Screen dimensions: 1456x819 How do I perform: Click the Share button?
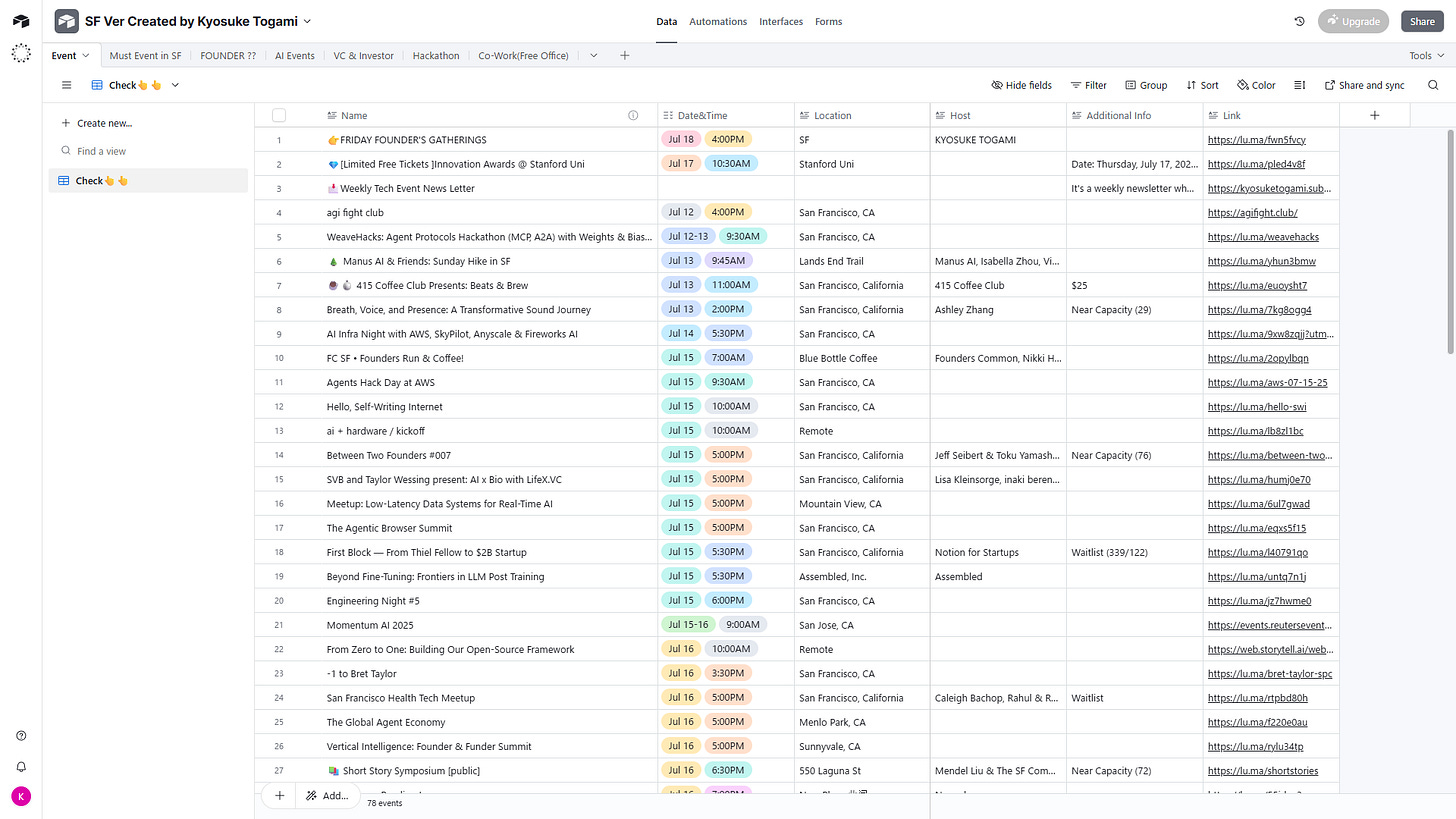click(x=1422, y=21)
